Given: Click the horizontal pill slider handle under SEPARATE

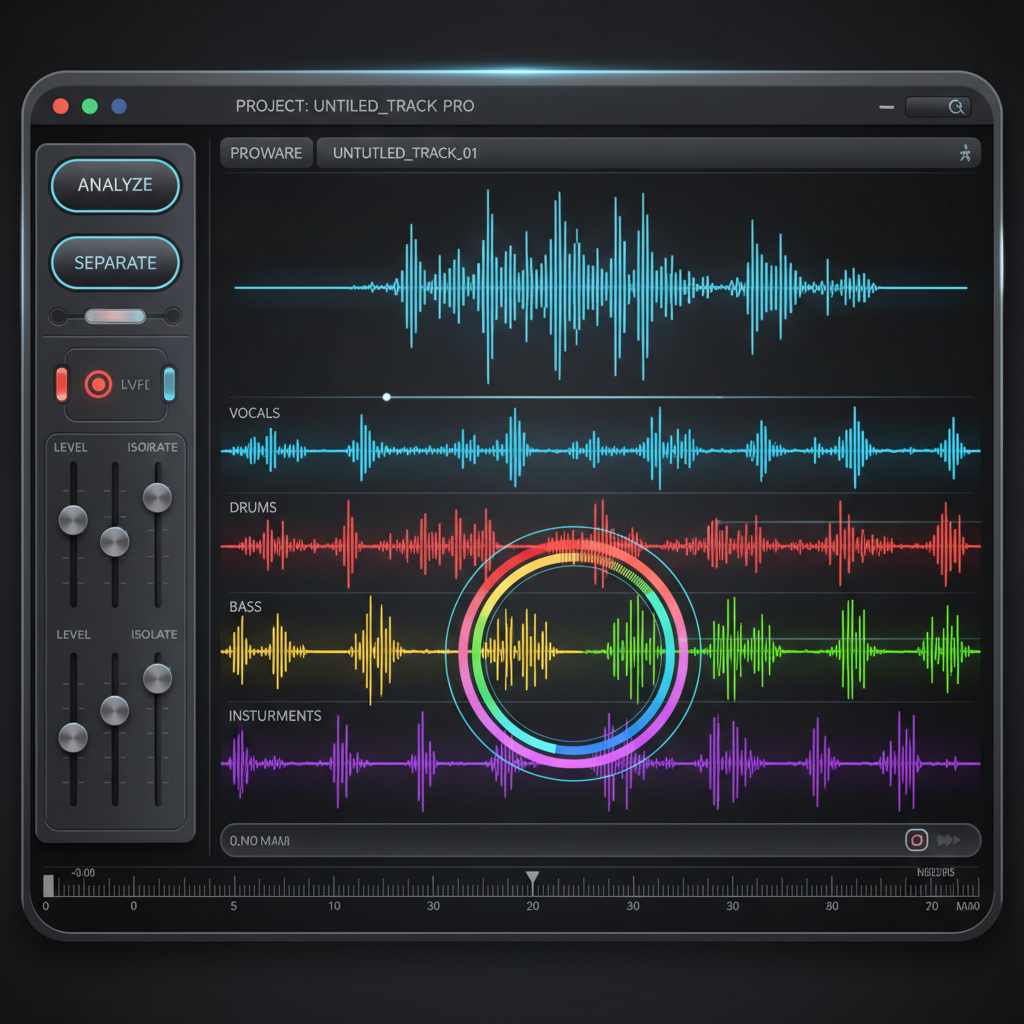Looking at the screenshot, I should (115, 317).
